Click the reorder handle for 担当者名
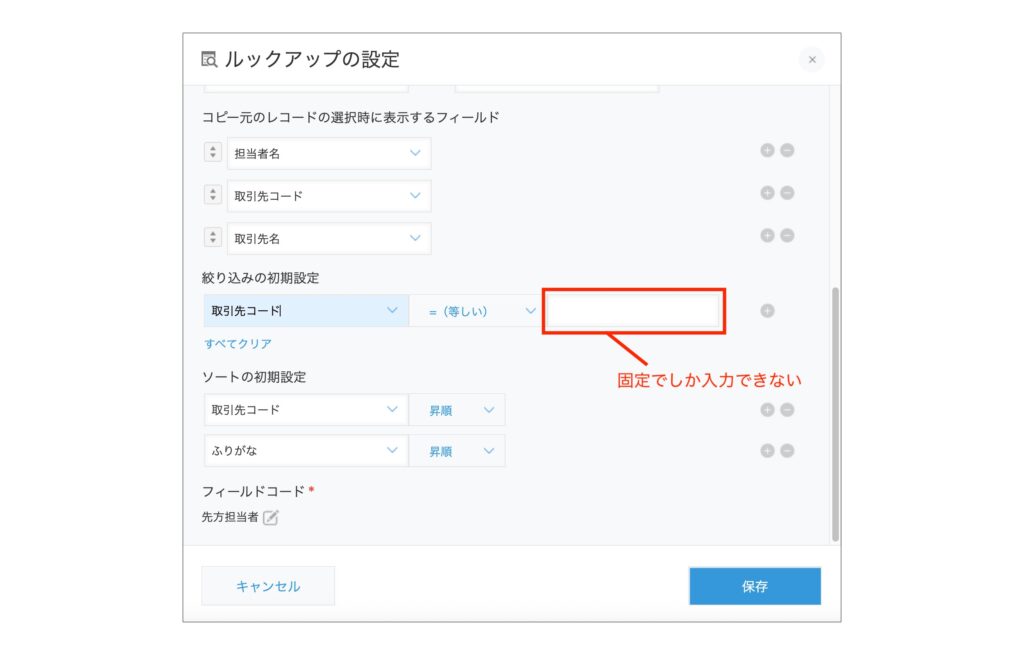 tap(213, 152)
